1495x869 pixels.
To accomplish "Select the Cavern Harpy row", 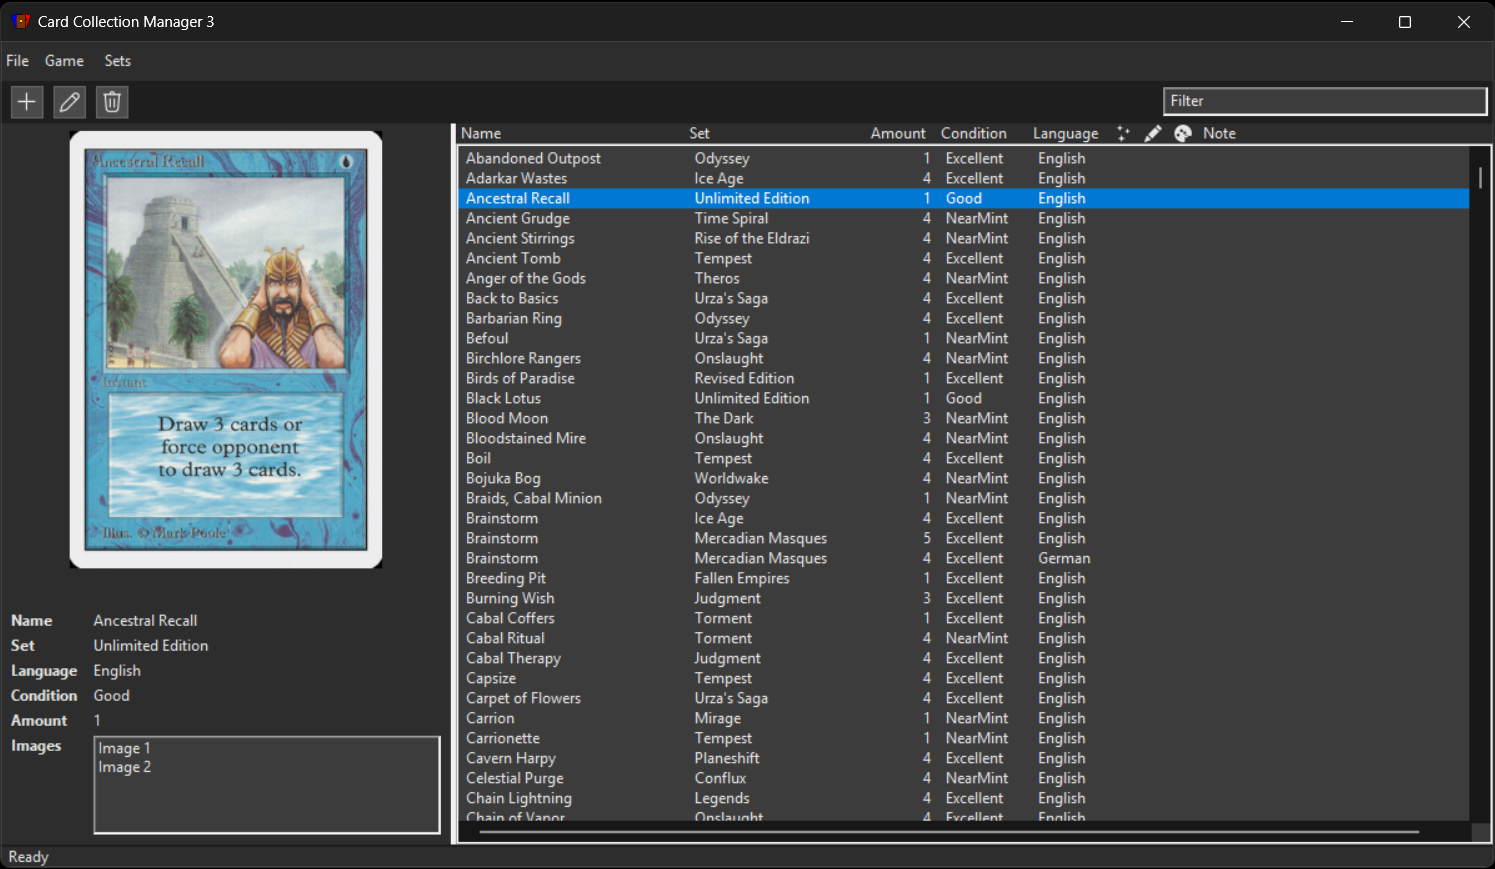I will click(x=964, y=758).
